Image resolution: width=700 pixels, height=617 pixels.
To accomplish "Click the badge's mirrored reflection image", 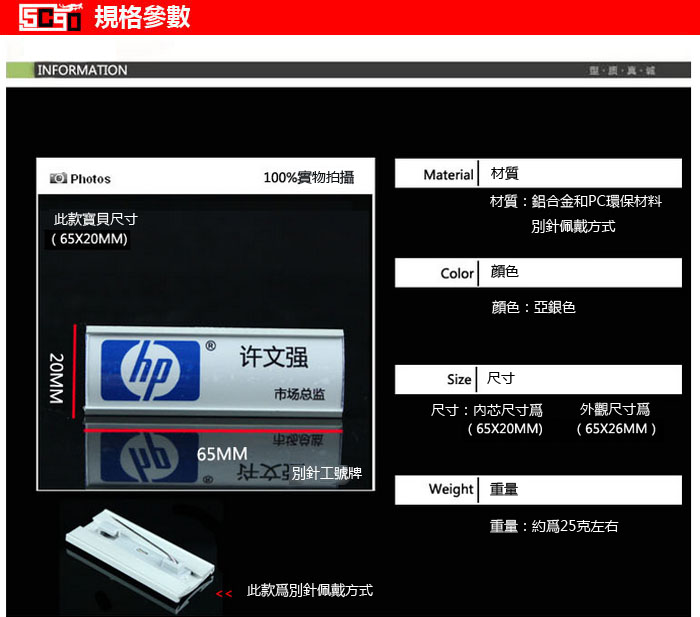I will [x=214, y=455].
